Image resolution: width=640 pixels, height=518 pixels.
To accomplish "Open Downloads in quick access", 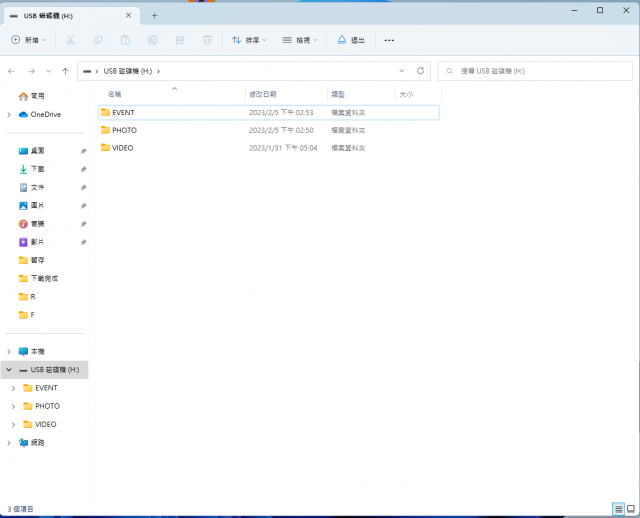I will click(31, 169).
